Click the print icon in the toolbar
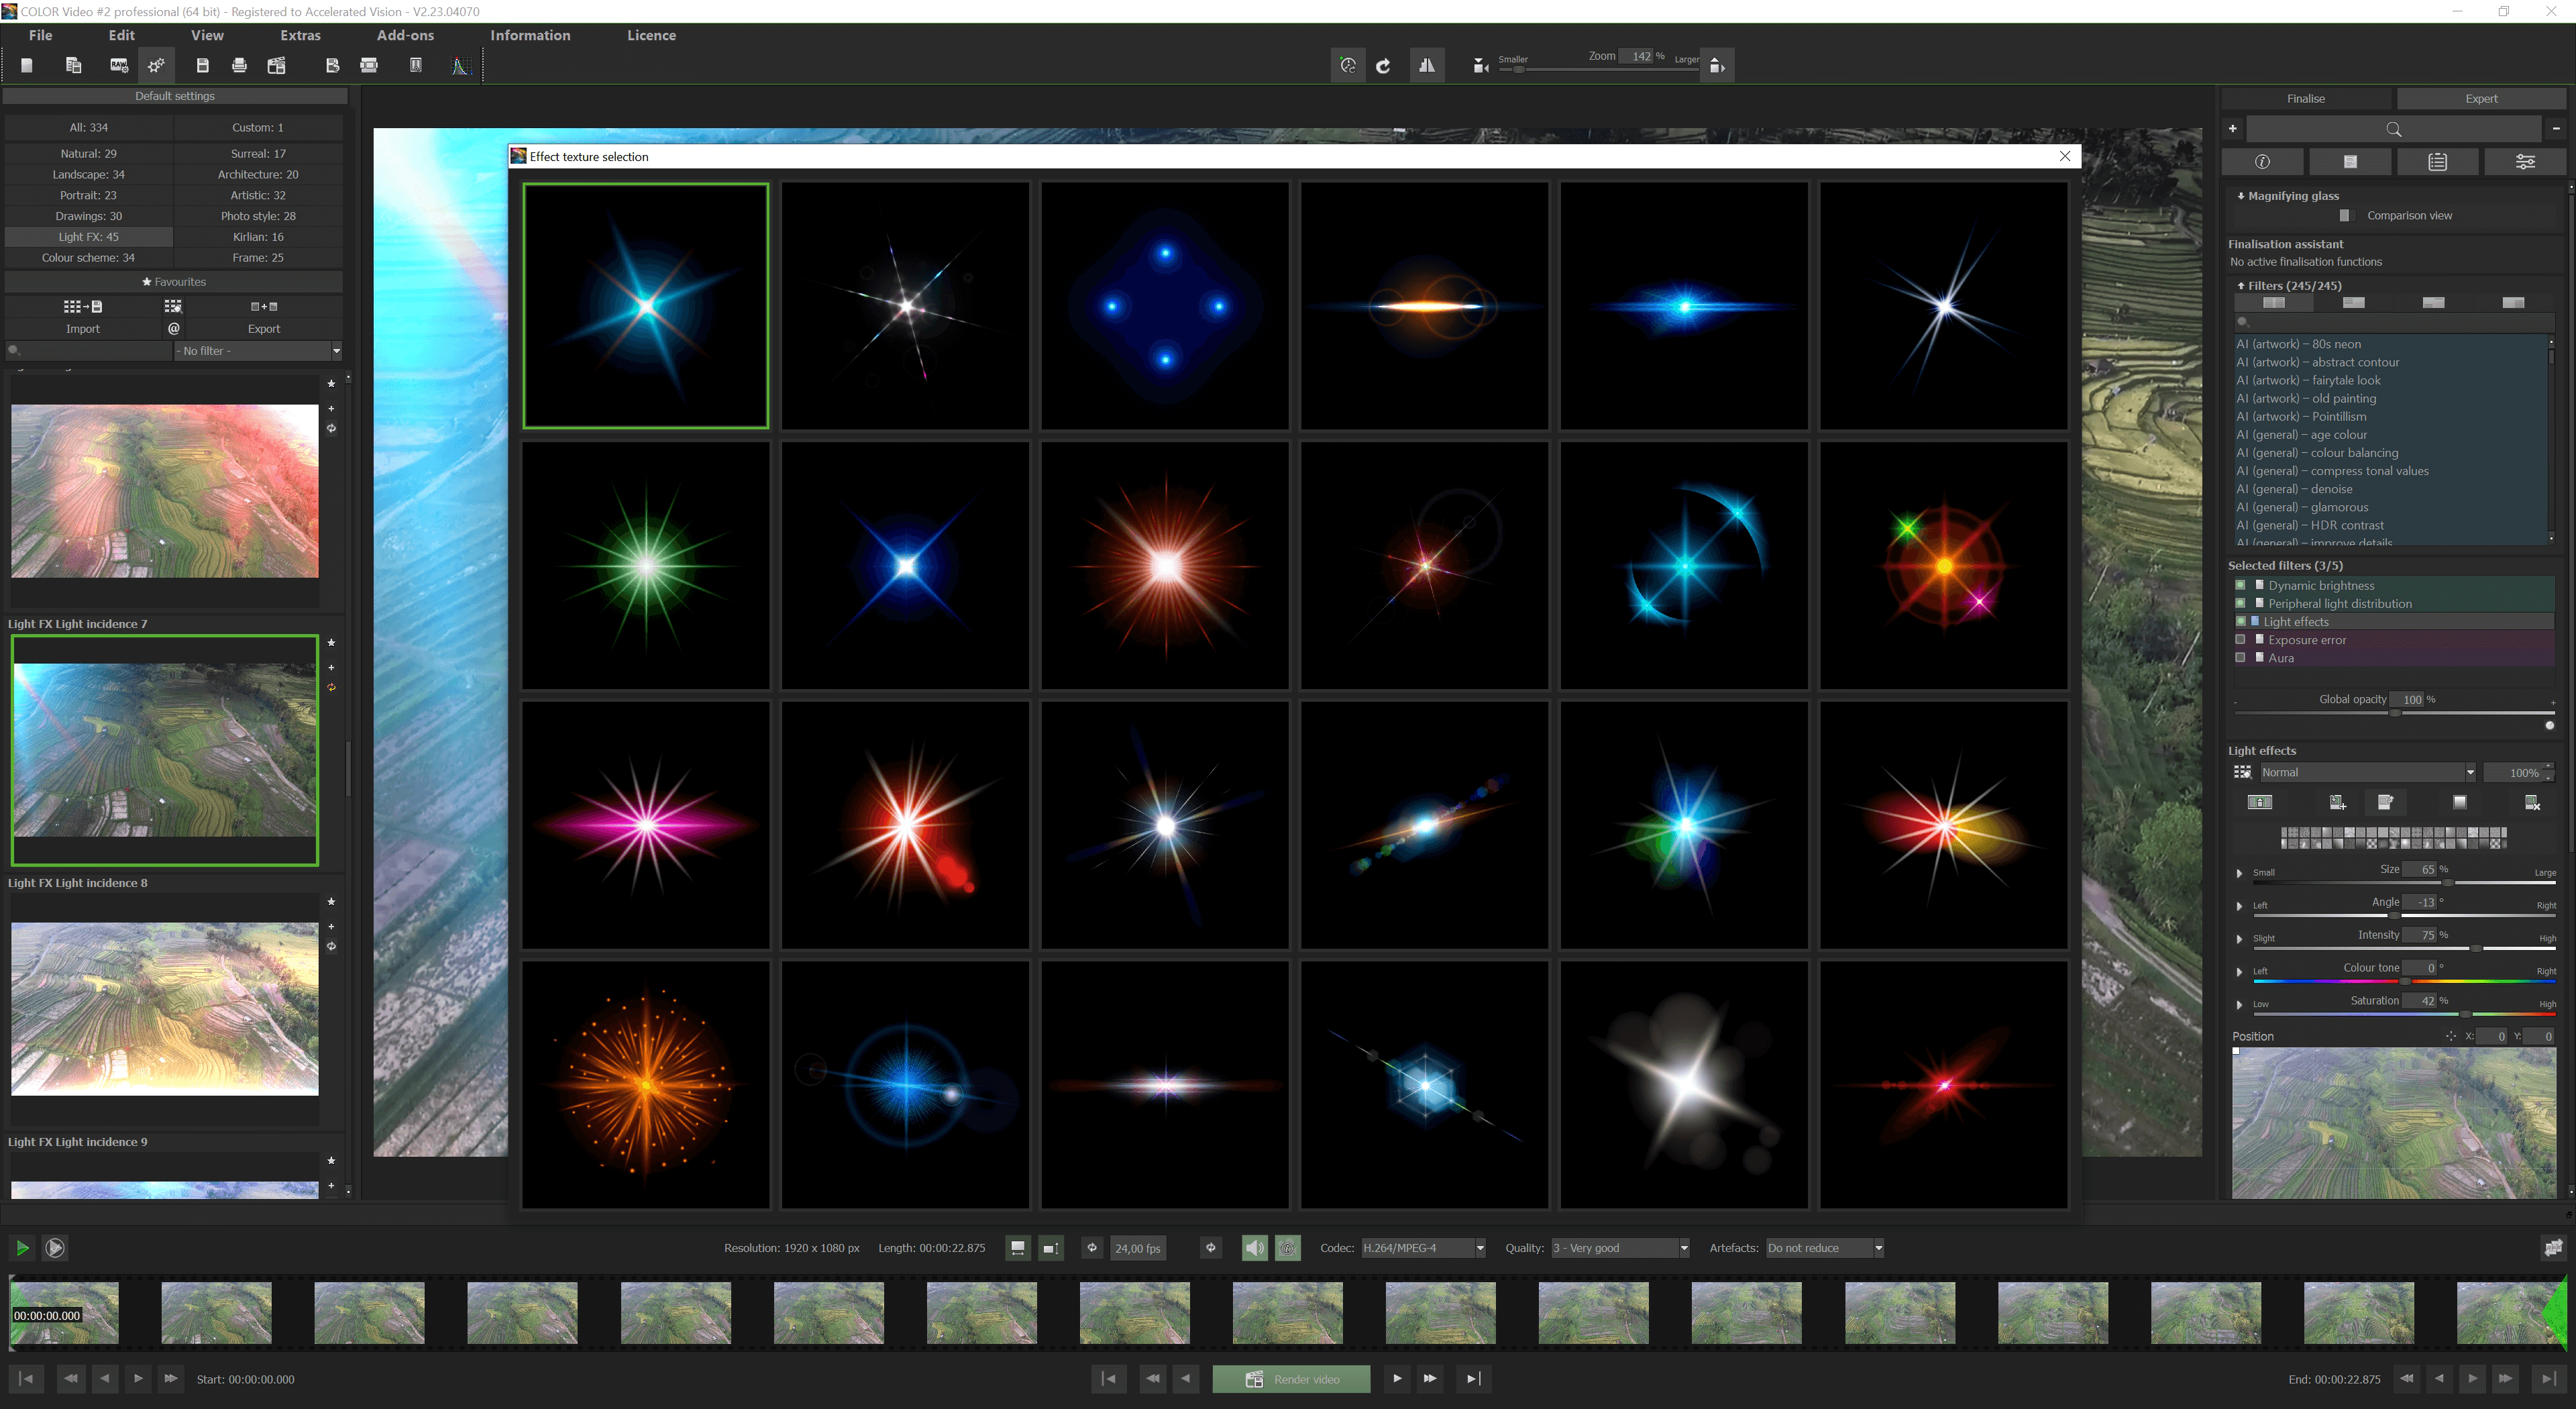The width and height of the screenshot is (2576, 1409). [239, 65]
